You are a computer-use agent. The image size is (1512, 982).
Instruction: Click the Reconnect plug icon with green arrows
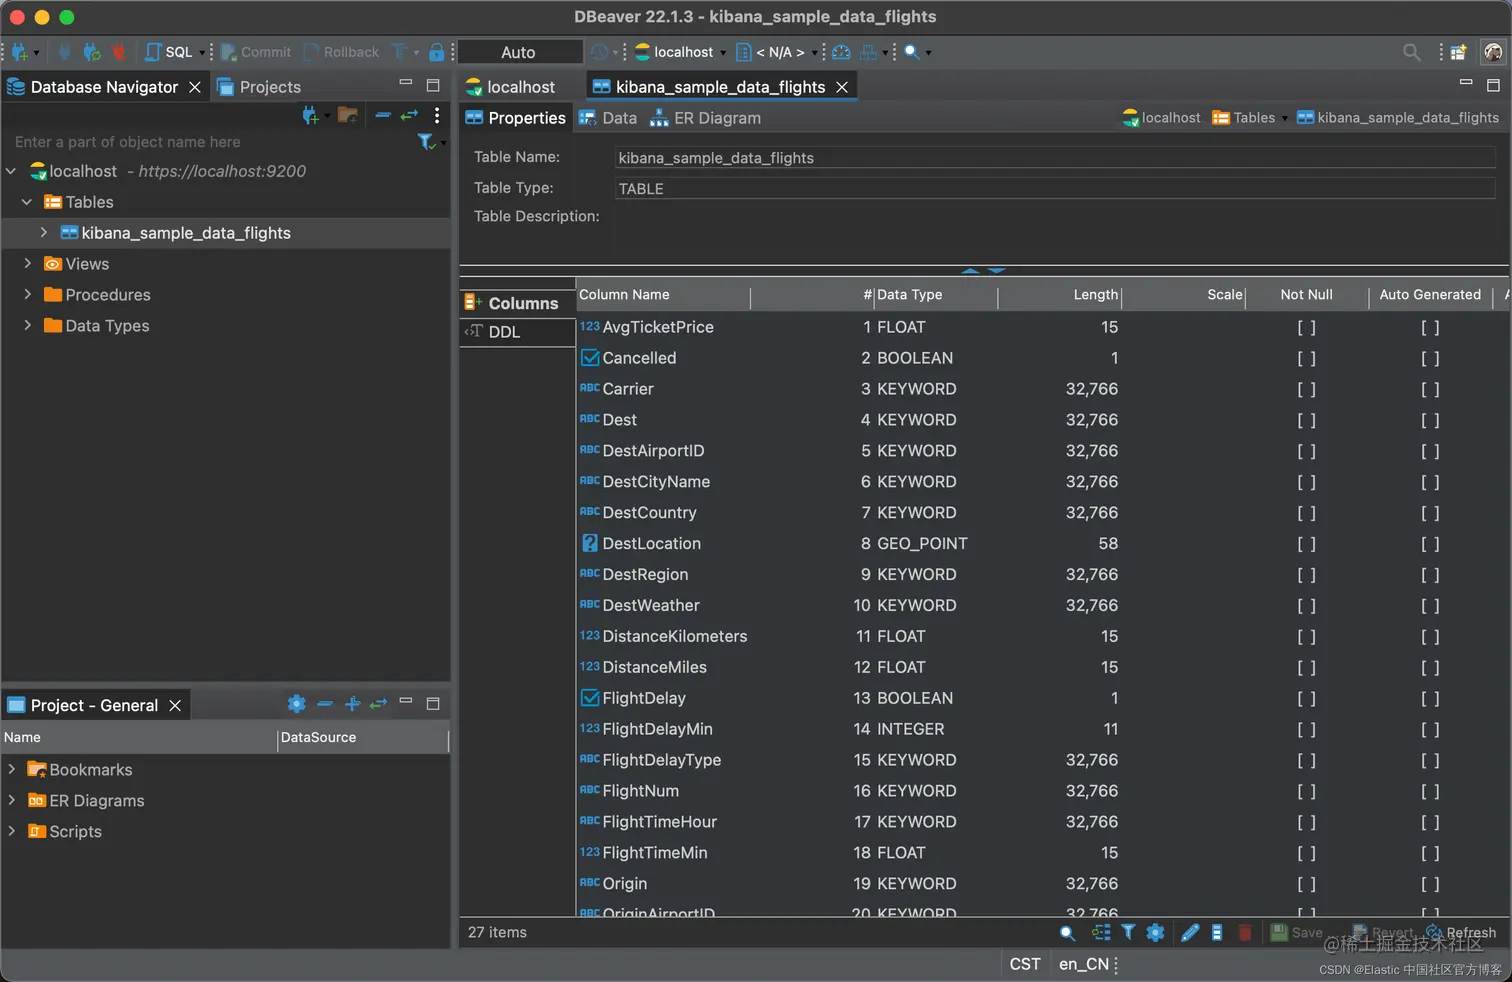(x=92, y=52)
